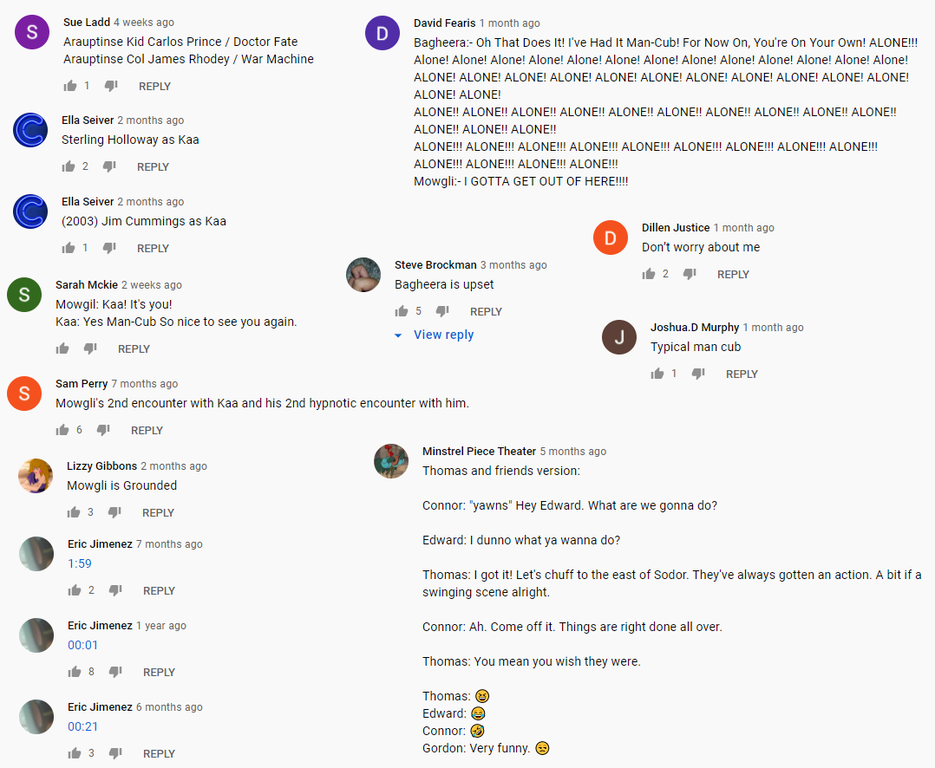Dislike Dillen Justice's comment

(x=690, y=274)
